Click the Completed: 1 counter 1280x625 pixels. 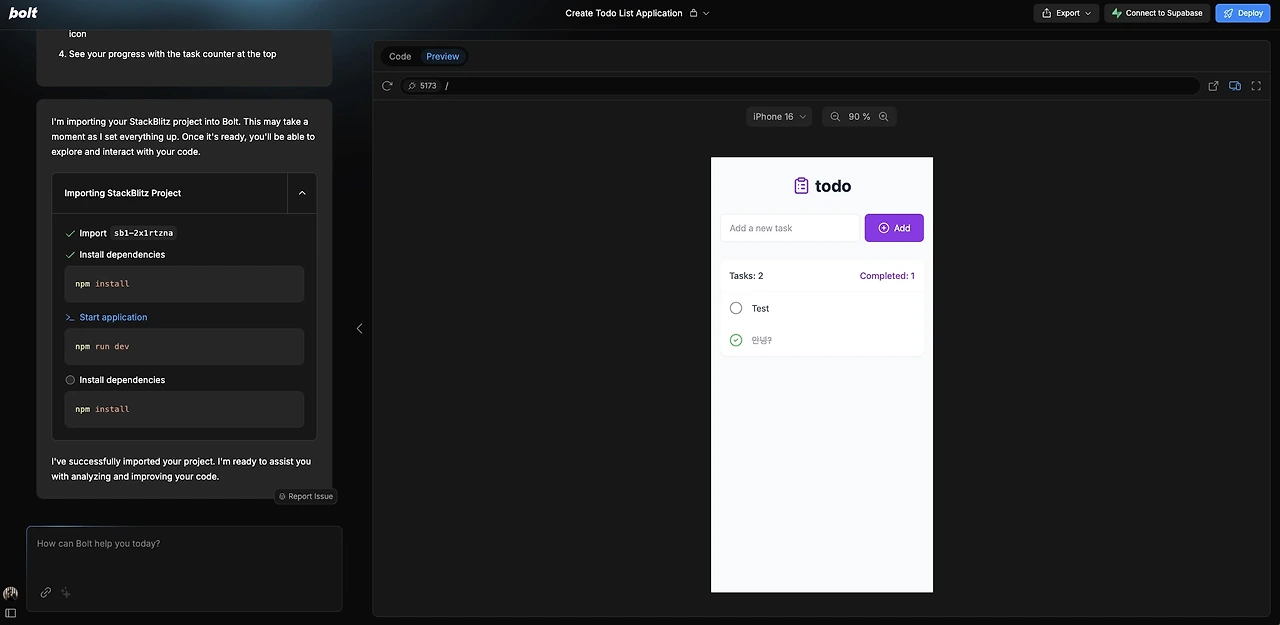(x=887, y=276)
